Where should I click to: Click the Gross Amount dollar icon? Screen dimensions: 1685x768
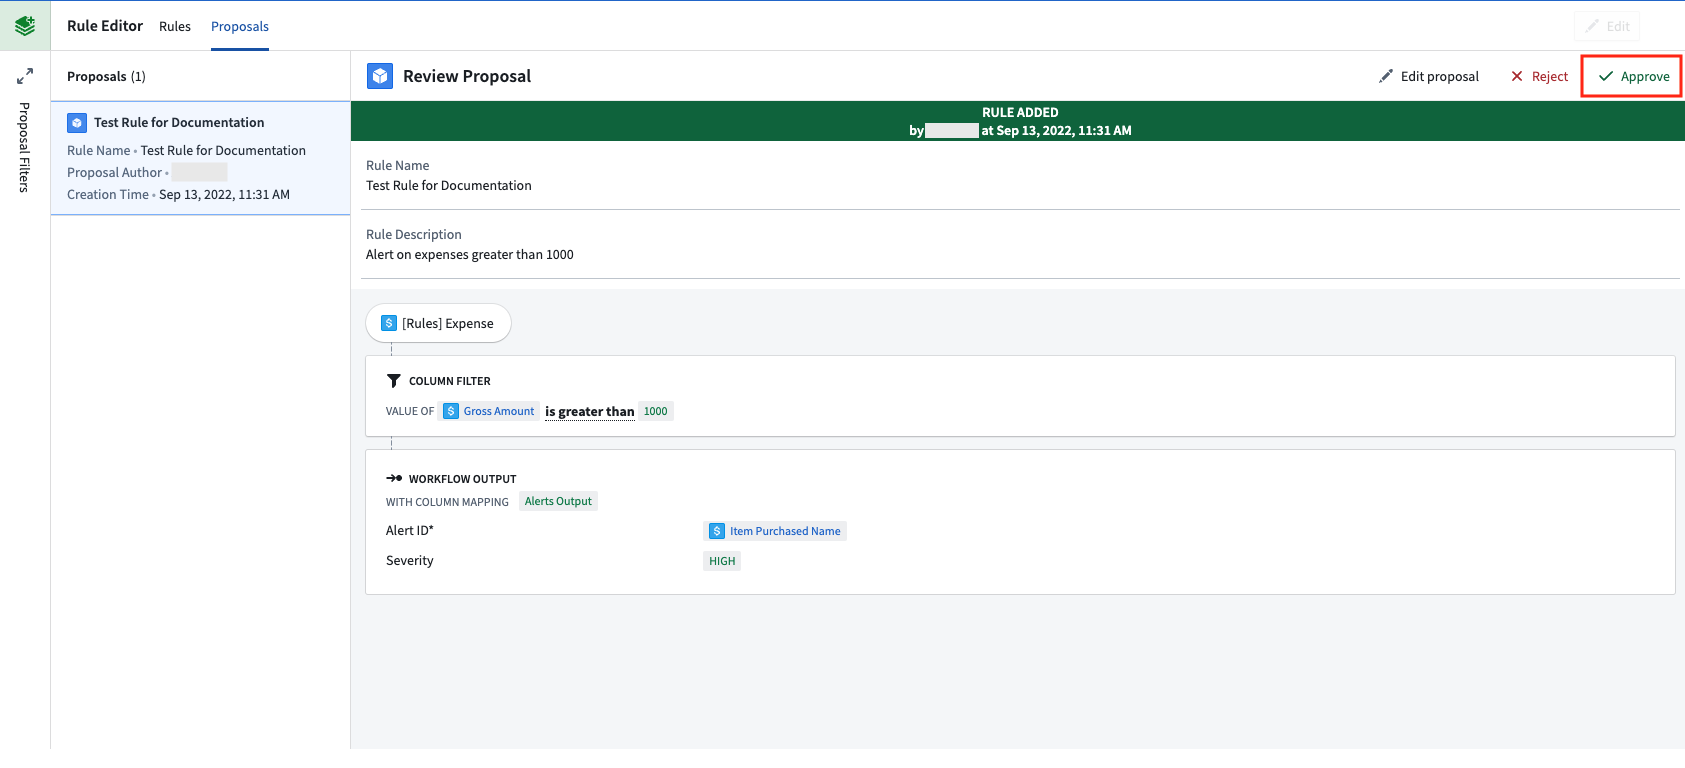(x=451, y=411)
